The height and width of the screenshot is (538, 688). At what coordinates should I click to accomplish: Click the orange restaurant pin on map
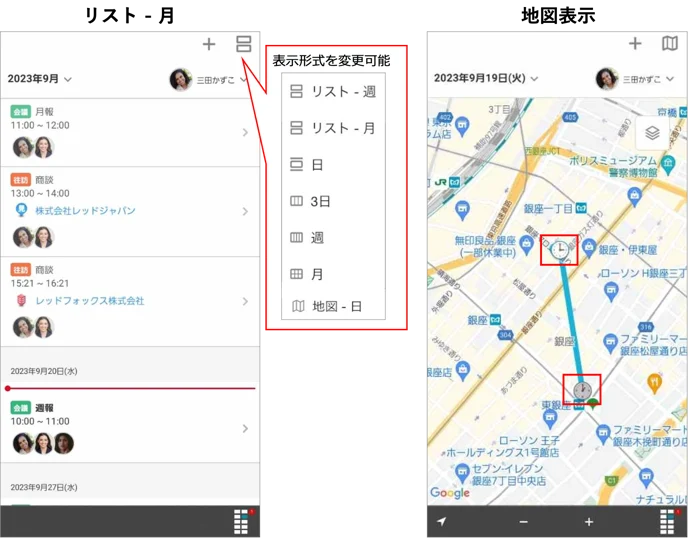pyautogui.click(x=655, y=384)
